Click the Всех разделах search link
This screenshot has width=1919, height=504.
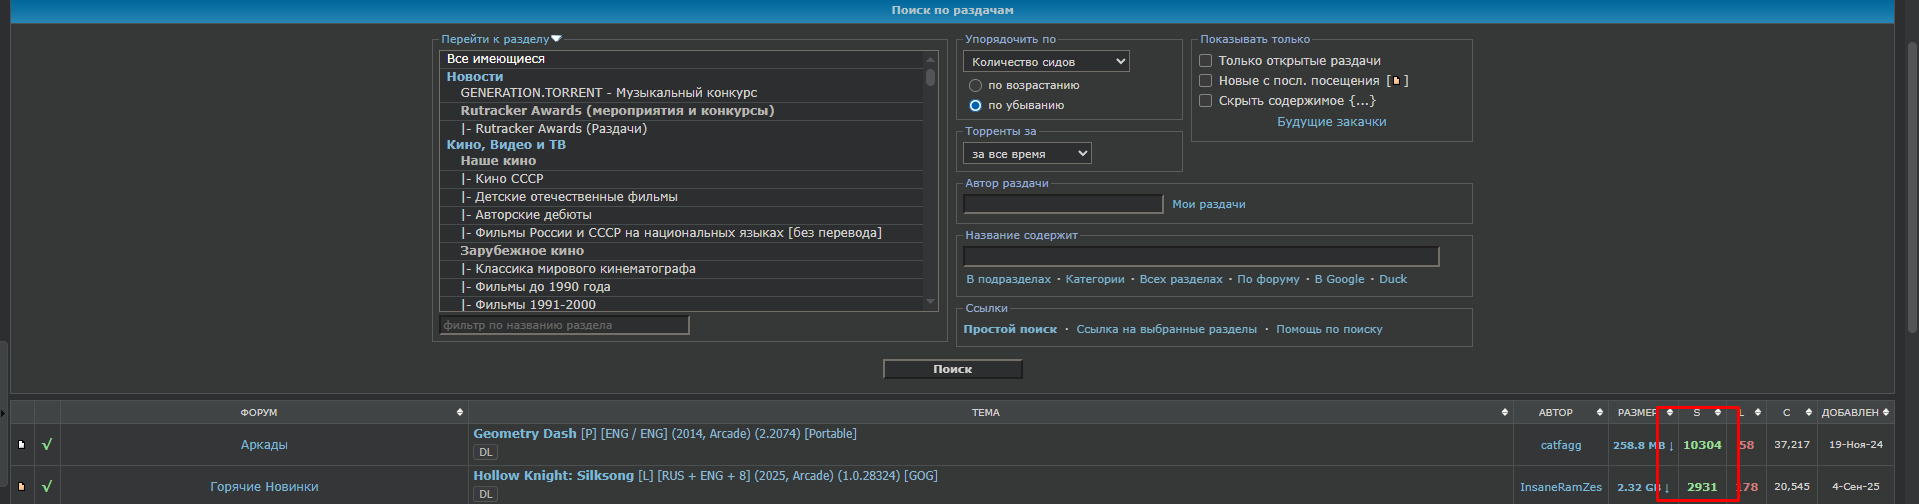tap(1181, 279)
